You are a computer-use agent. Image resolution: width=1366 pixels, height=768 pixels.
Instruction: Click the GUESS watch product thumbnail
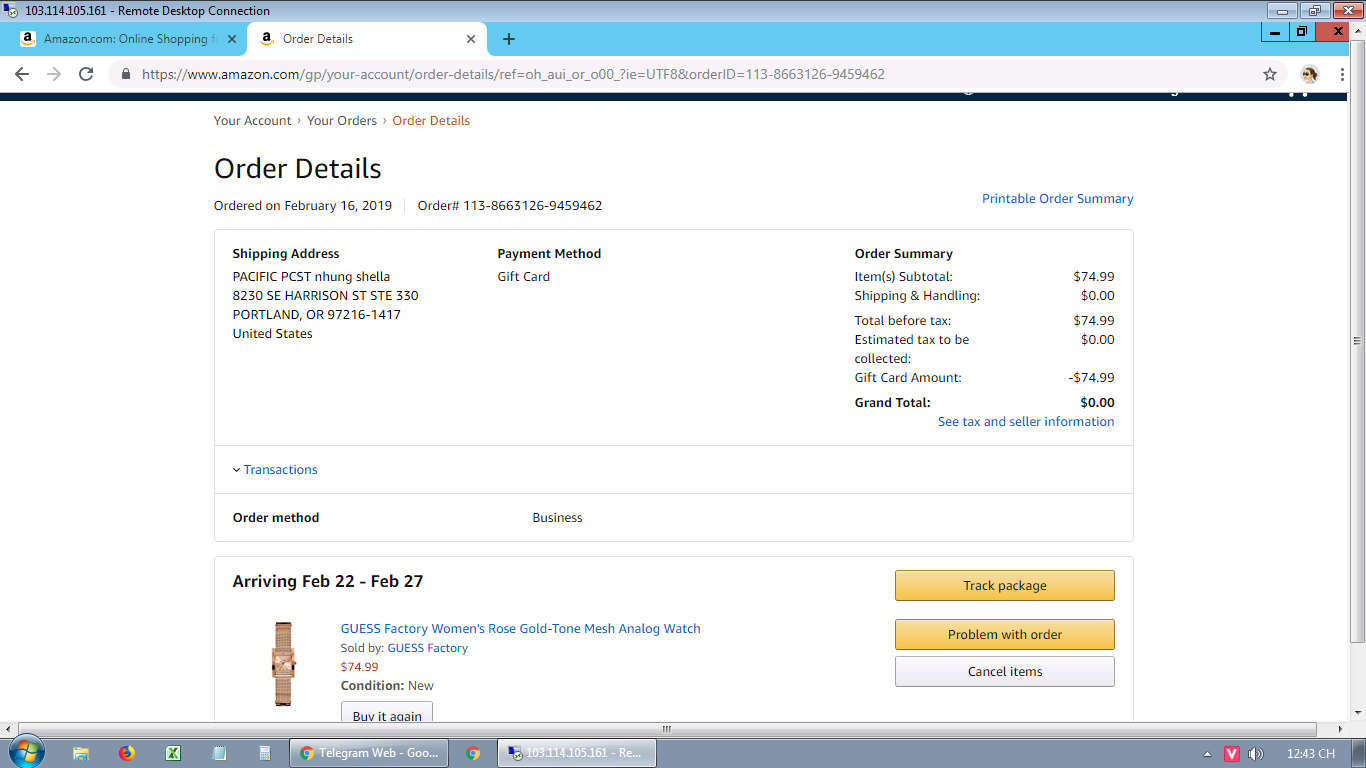click(x=284, y=664)
